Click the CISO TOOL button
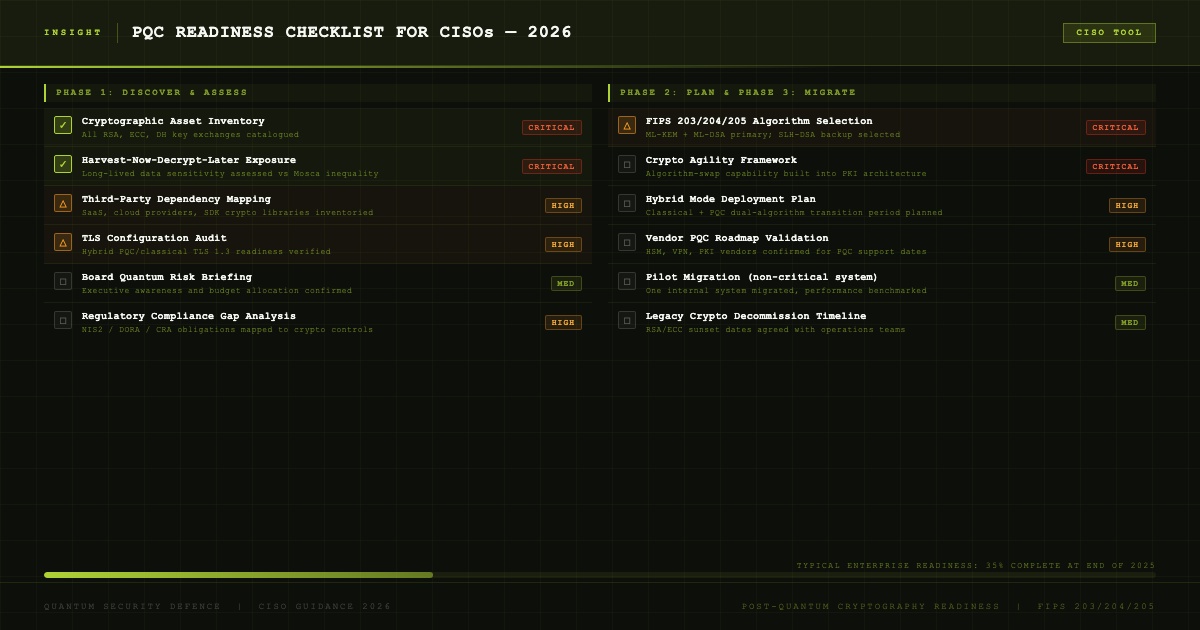This screenshot has height=630, width=1200. pos(1109,33)
